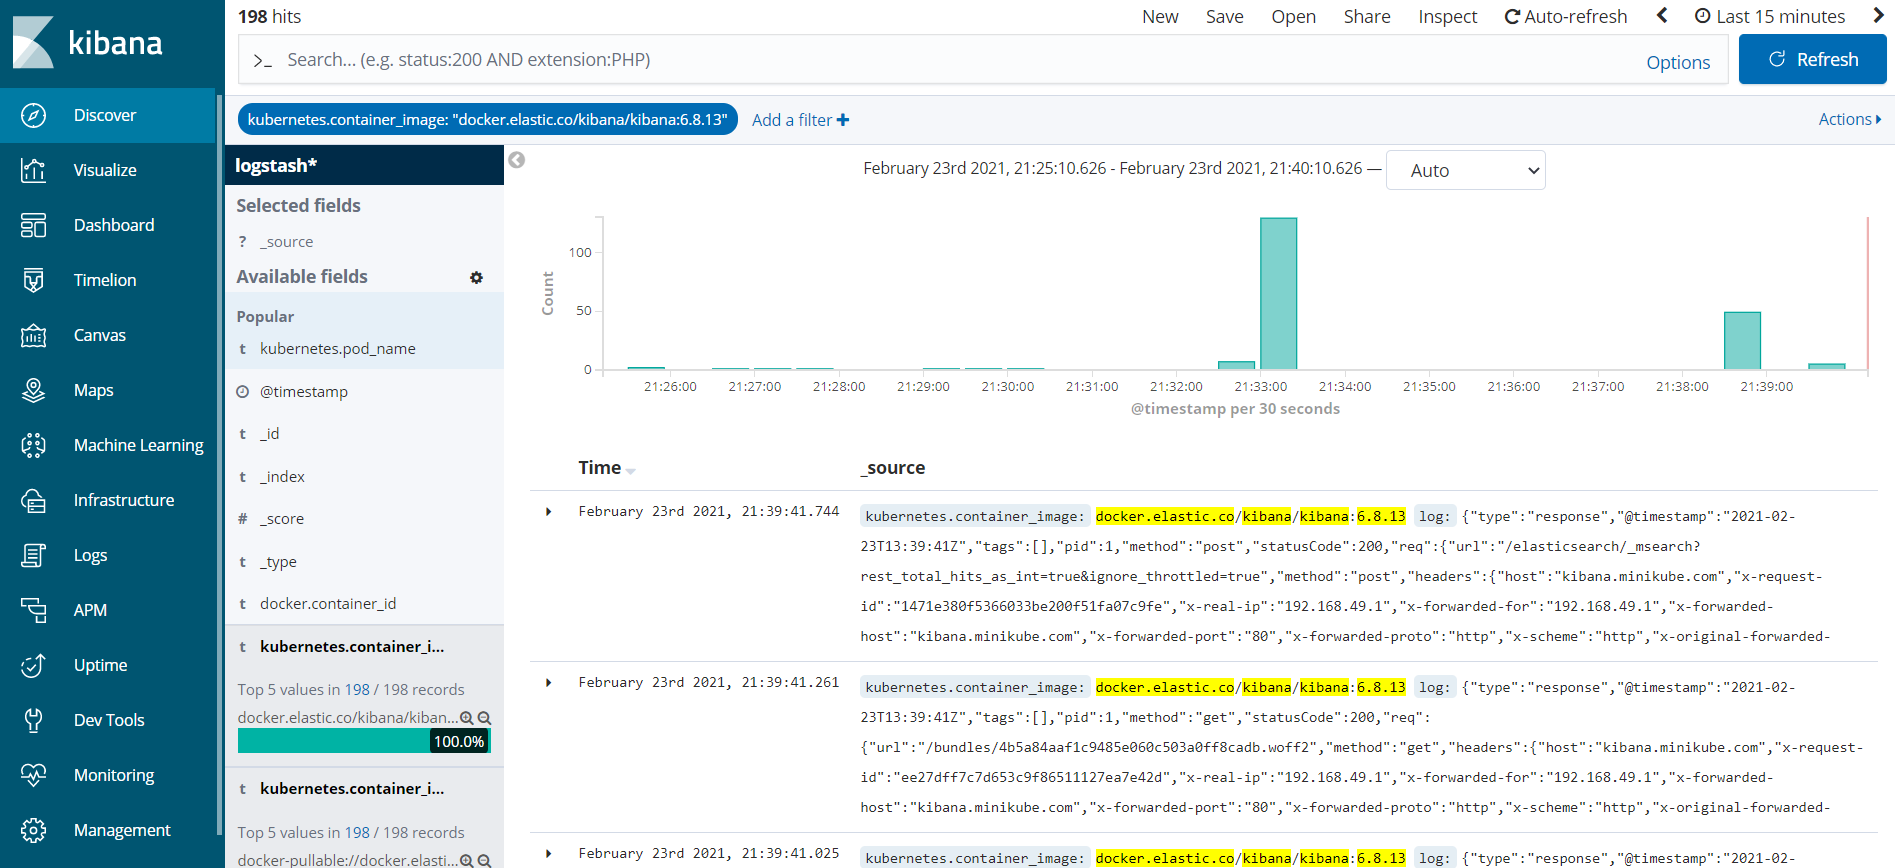Open Auto-refresh settings

(x=1566, y=16)
